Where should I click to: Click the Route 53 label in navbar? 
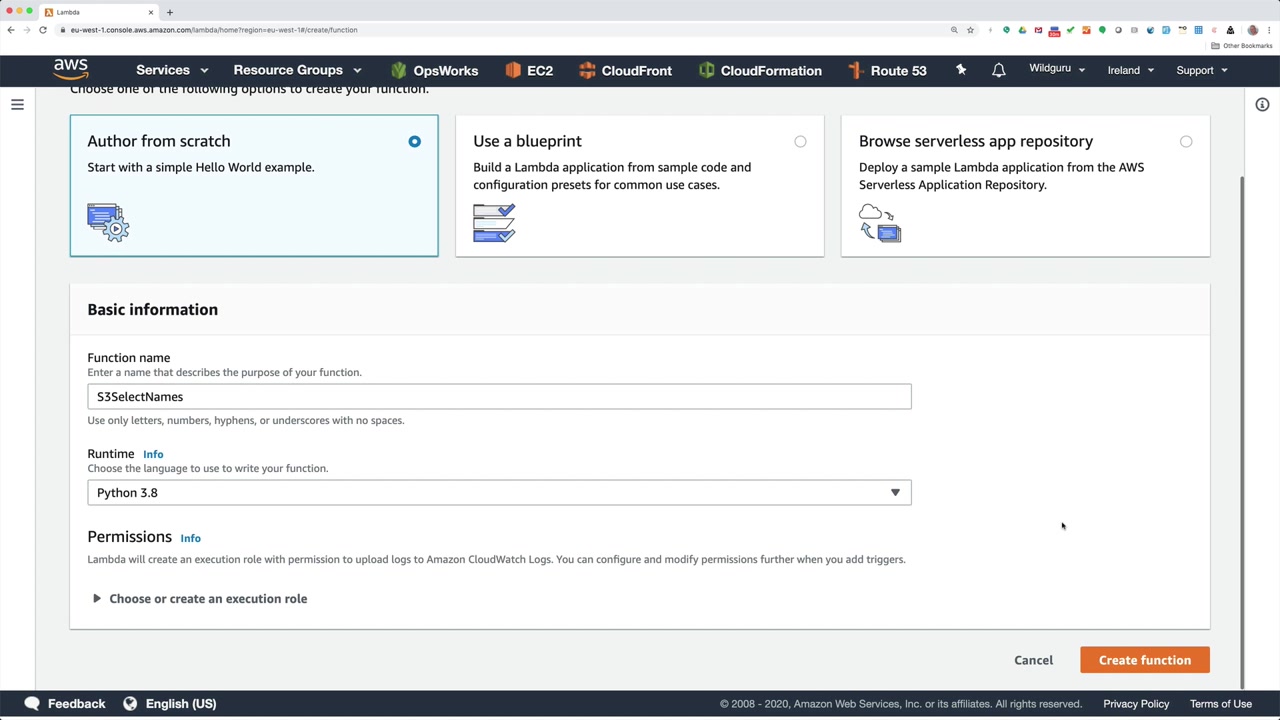[898, 71]
